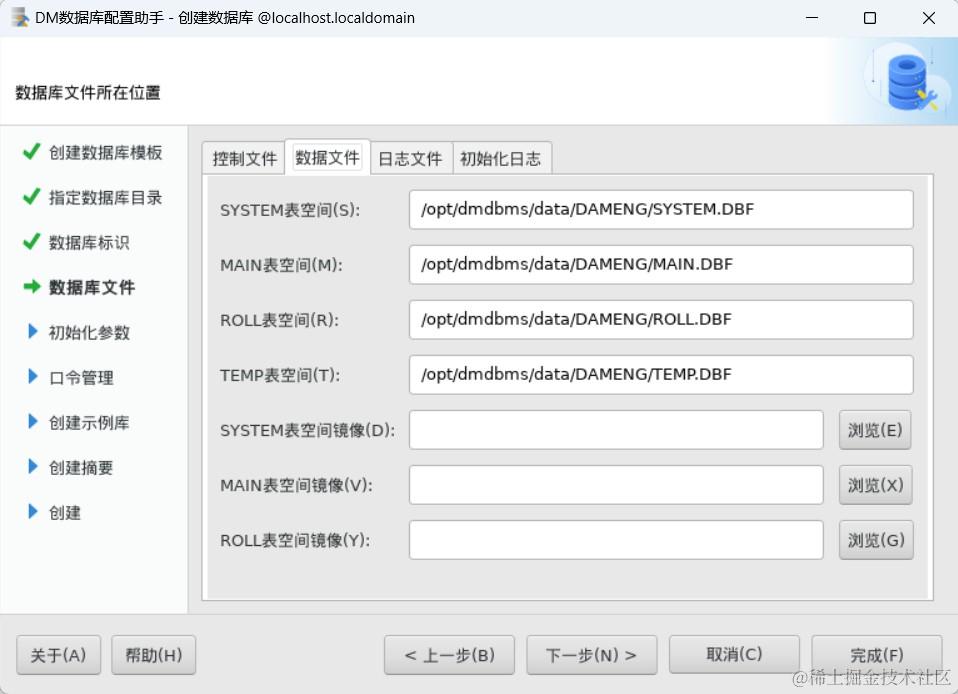Go back with 上一步(B)
The image size is (958, 694).
tap(449, 655)
